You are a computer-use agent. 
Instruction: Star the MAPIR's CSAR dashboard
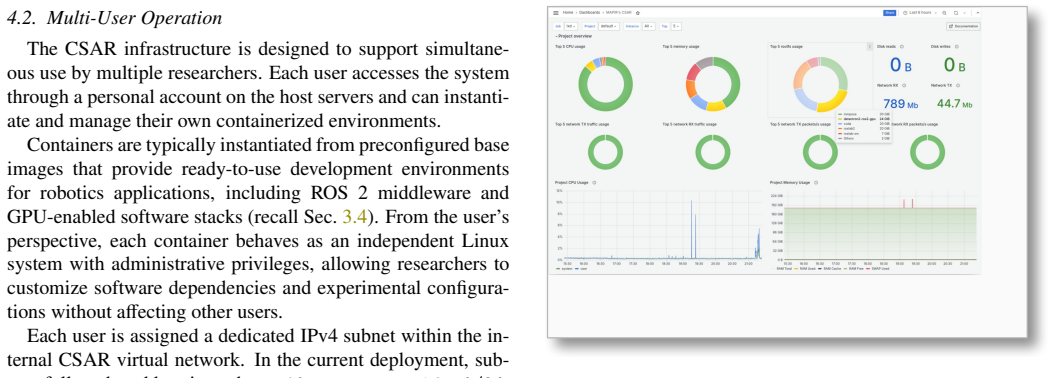[x=638, y=13]
